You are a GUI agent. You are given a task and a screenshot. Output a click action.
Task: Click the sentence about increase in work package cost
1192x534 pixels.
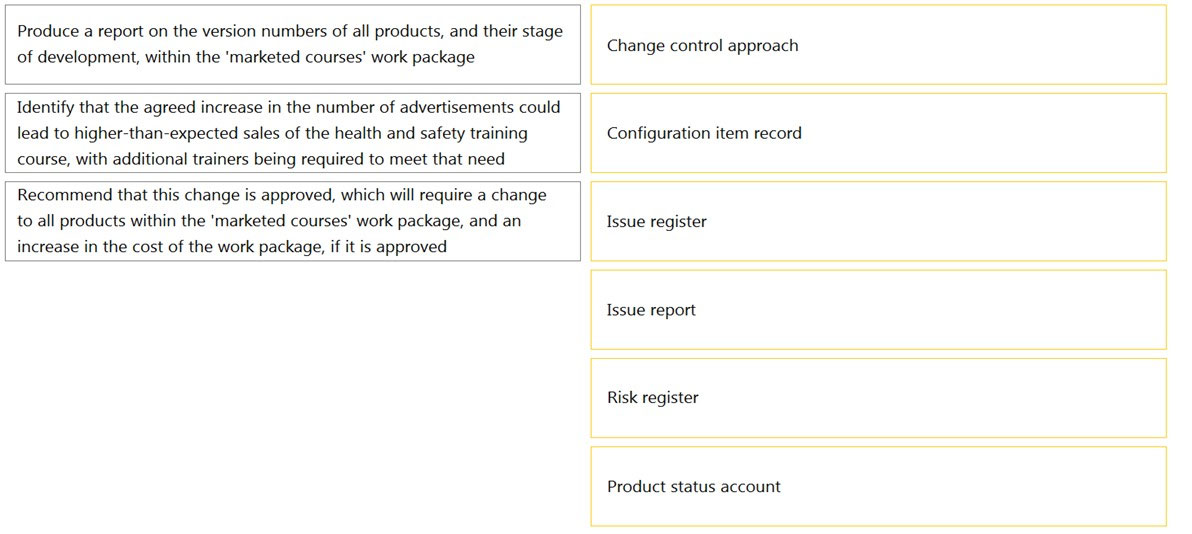(x=282, y=221)
